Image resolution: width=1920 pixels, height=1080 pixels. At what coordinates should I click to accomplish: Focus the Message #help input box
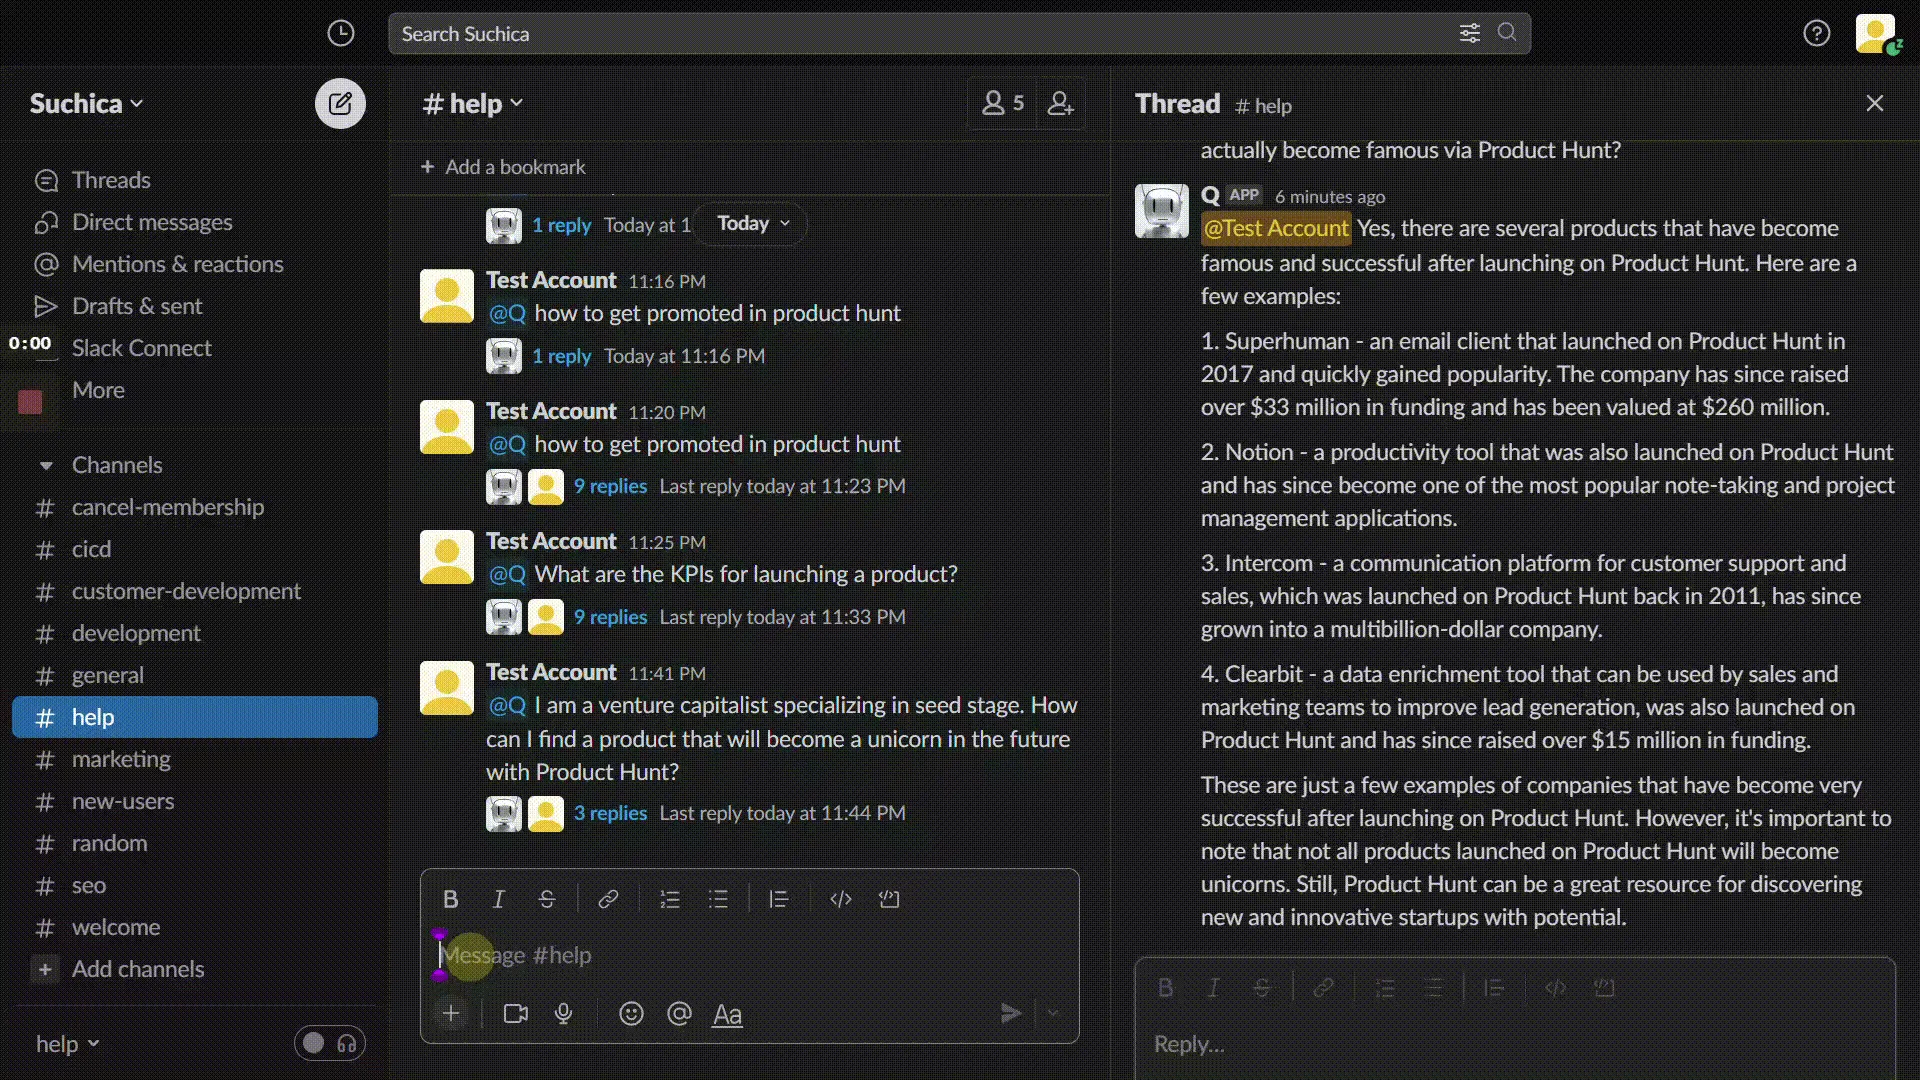[750, 955]
